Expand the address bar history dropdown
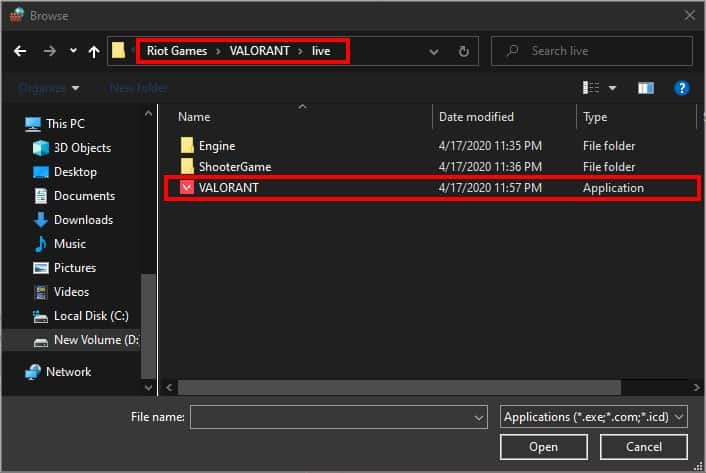This screenshot has width=706, height=473. pos(434,51)
